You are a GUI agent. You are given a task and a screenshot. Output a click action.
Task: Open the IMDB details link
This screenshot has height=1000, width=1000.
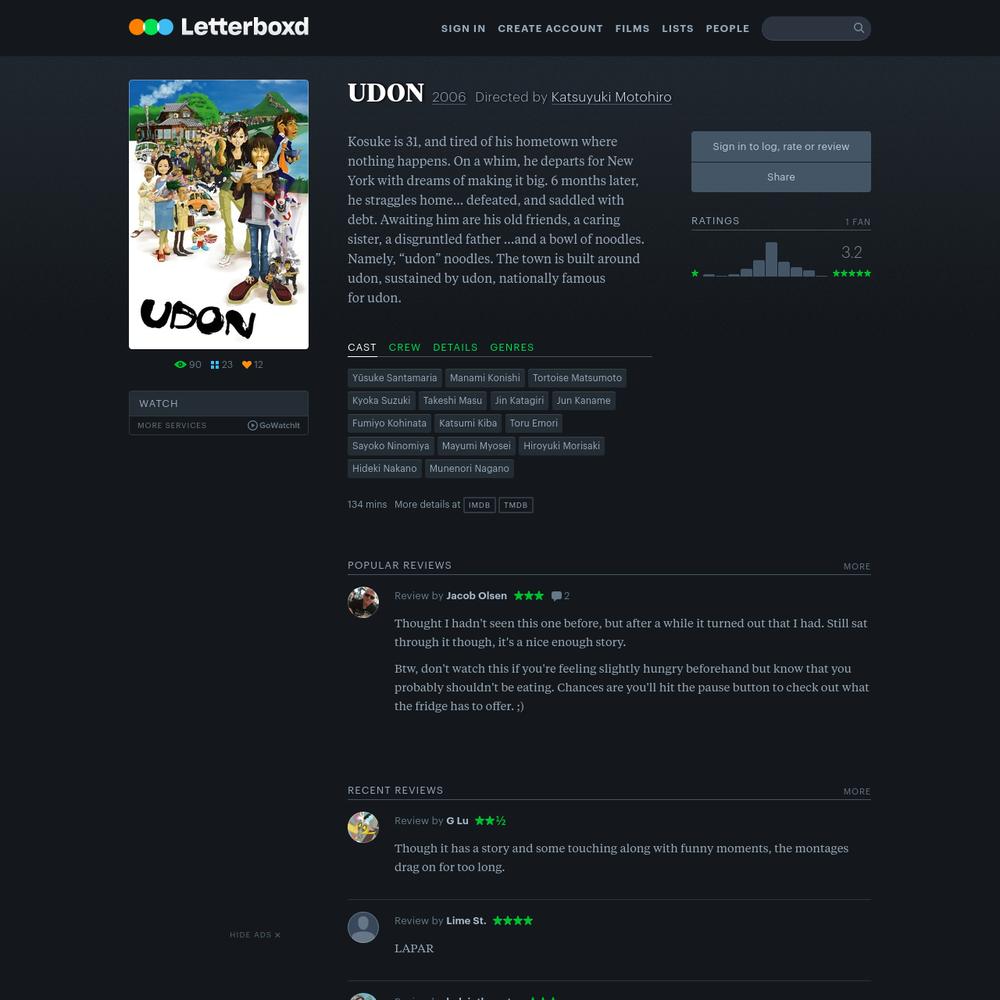point(479,505)
